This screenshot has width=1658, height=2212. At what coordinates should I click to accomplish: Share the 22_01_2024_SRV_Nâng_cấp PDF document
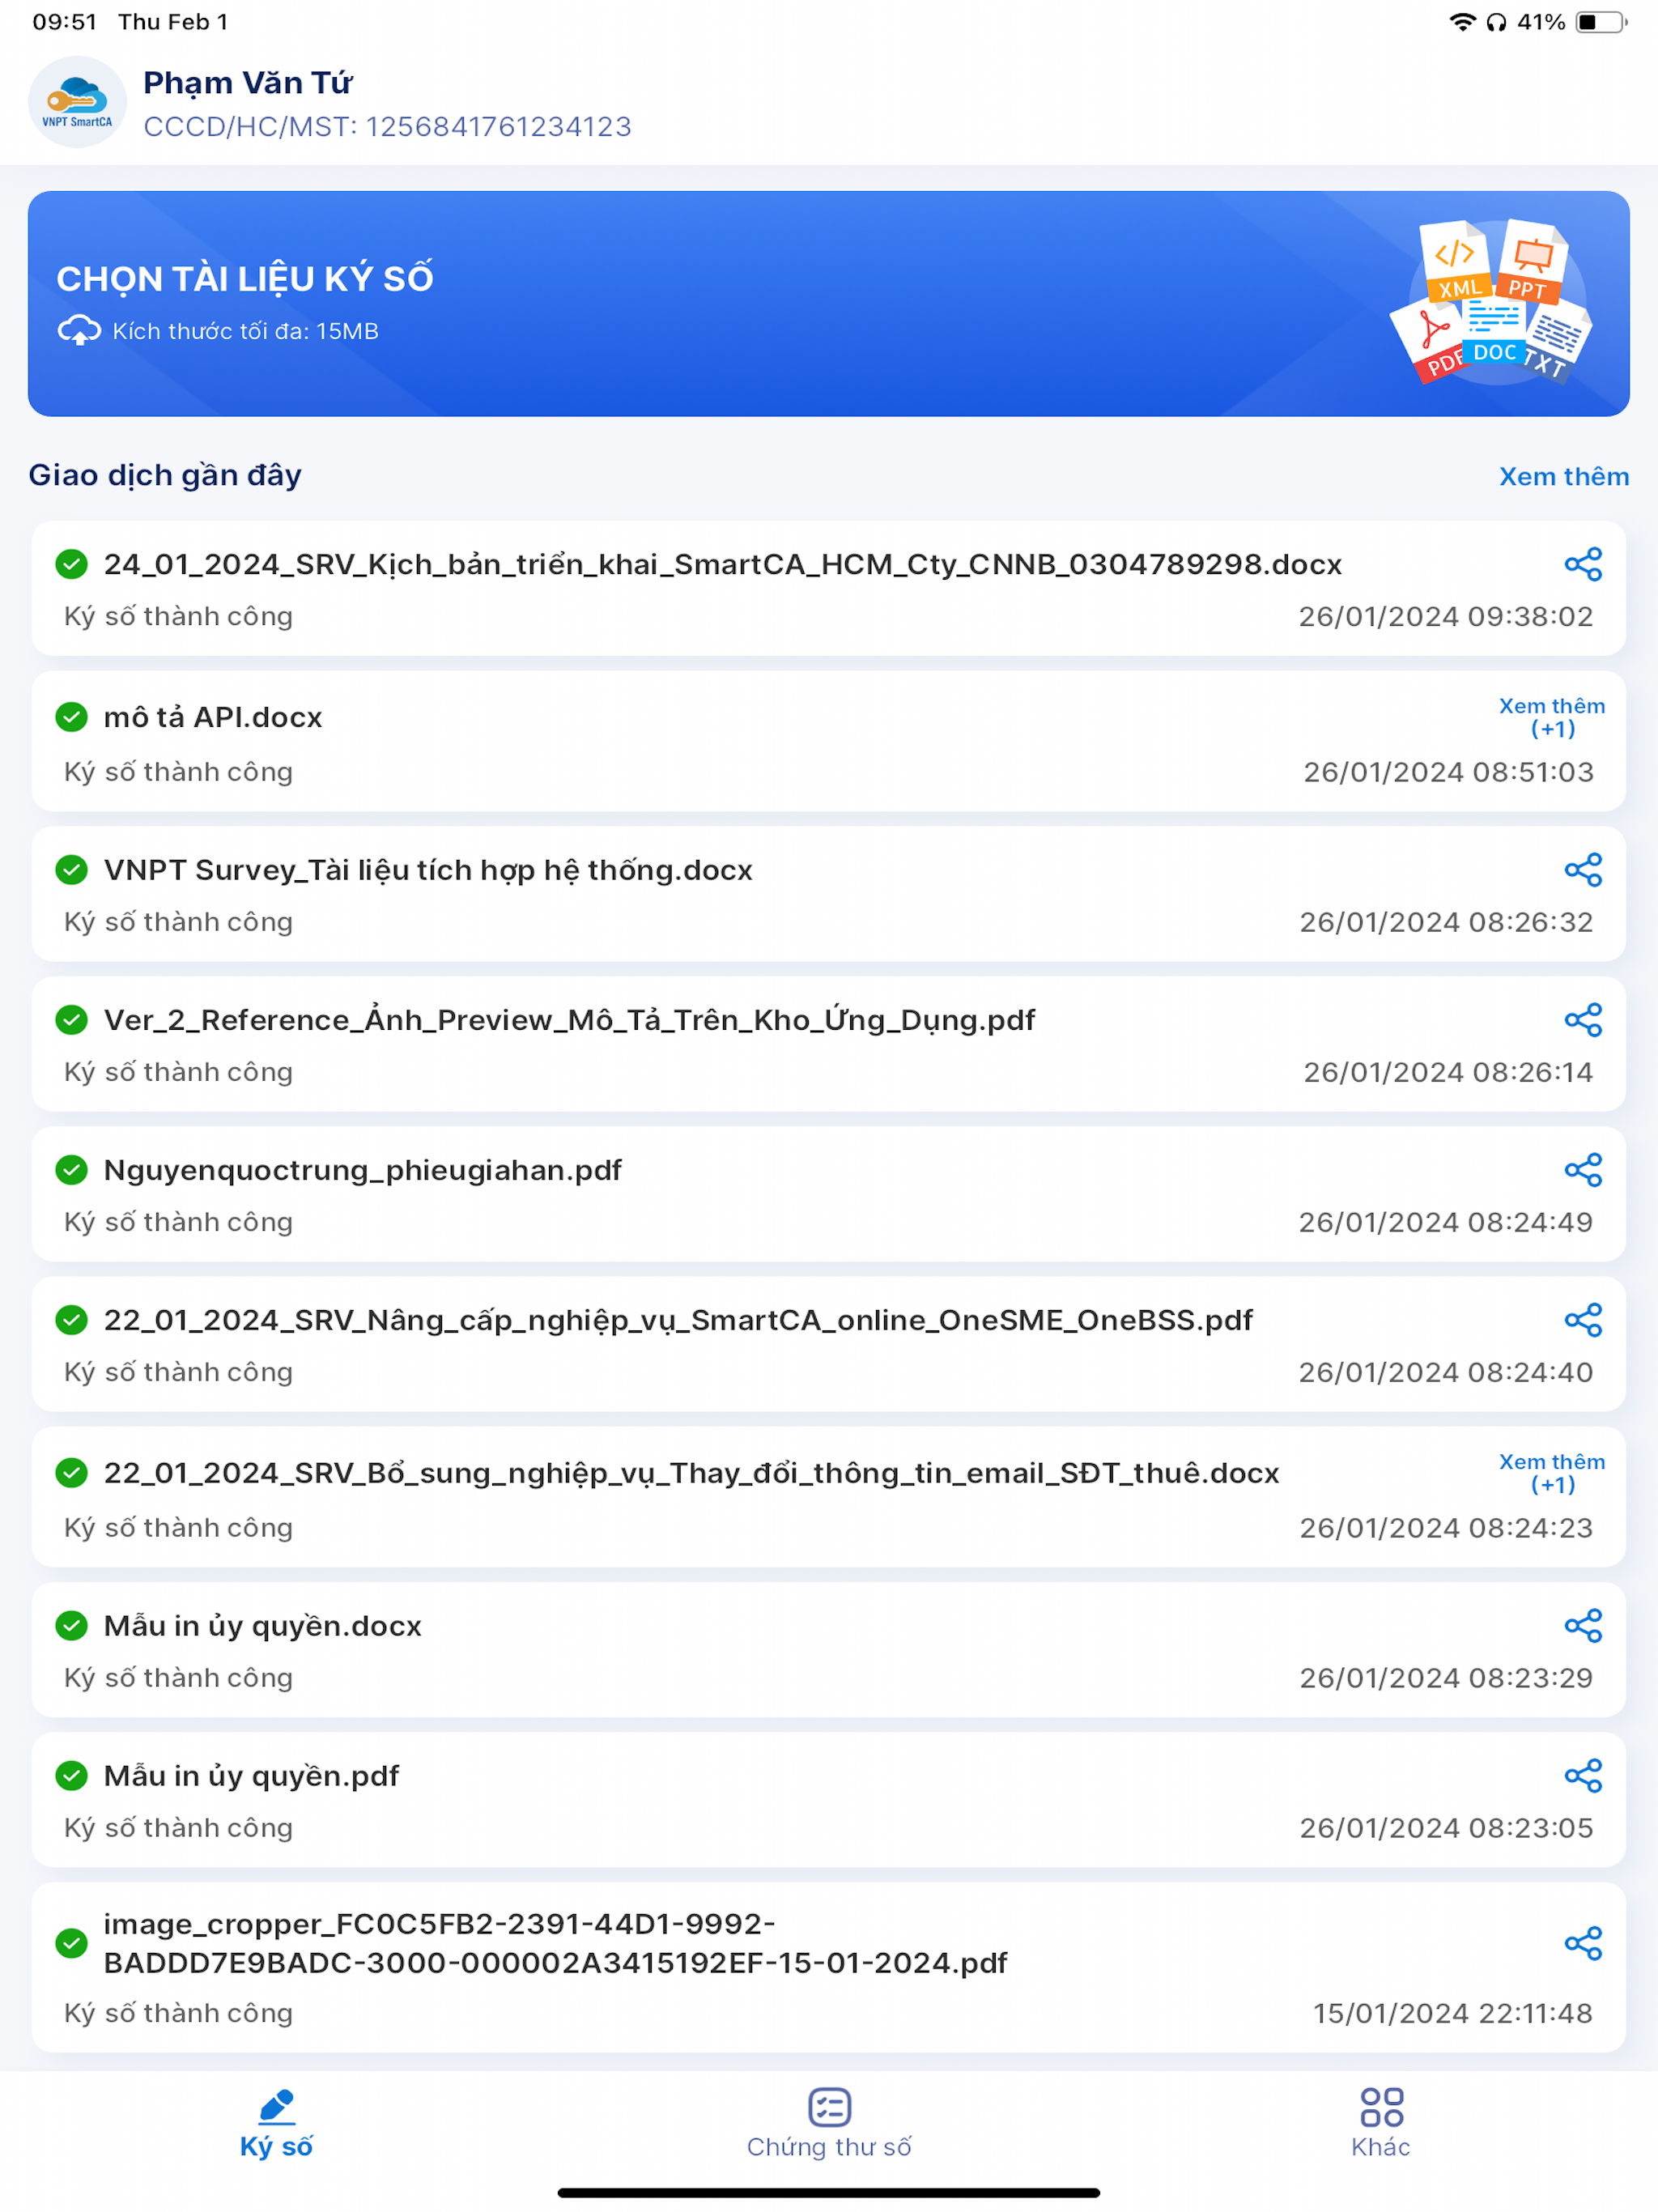point(1585,1320)
